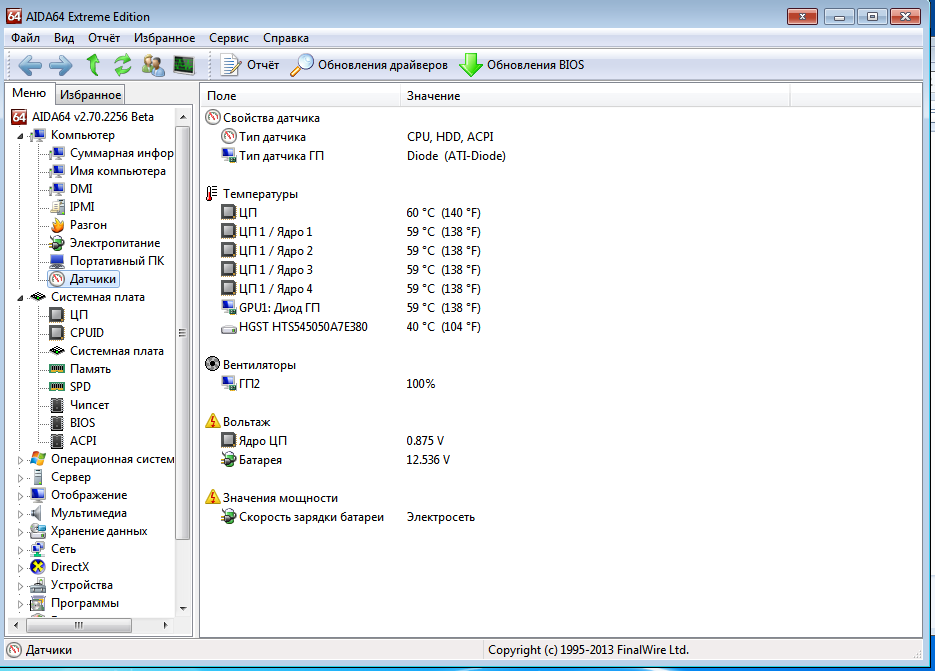Open the Файл menu
The width and height of the screenshot is (935, 671).
point(25,38)
